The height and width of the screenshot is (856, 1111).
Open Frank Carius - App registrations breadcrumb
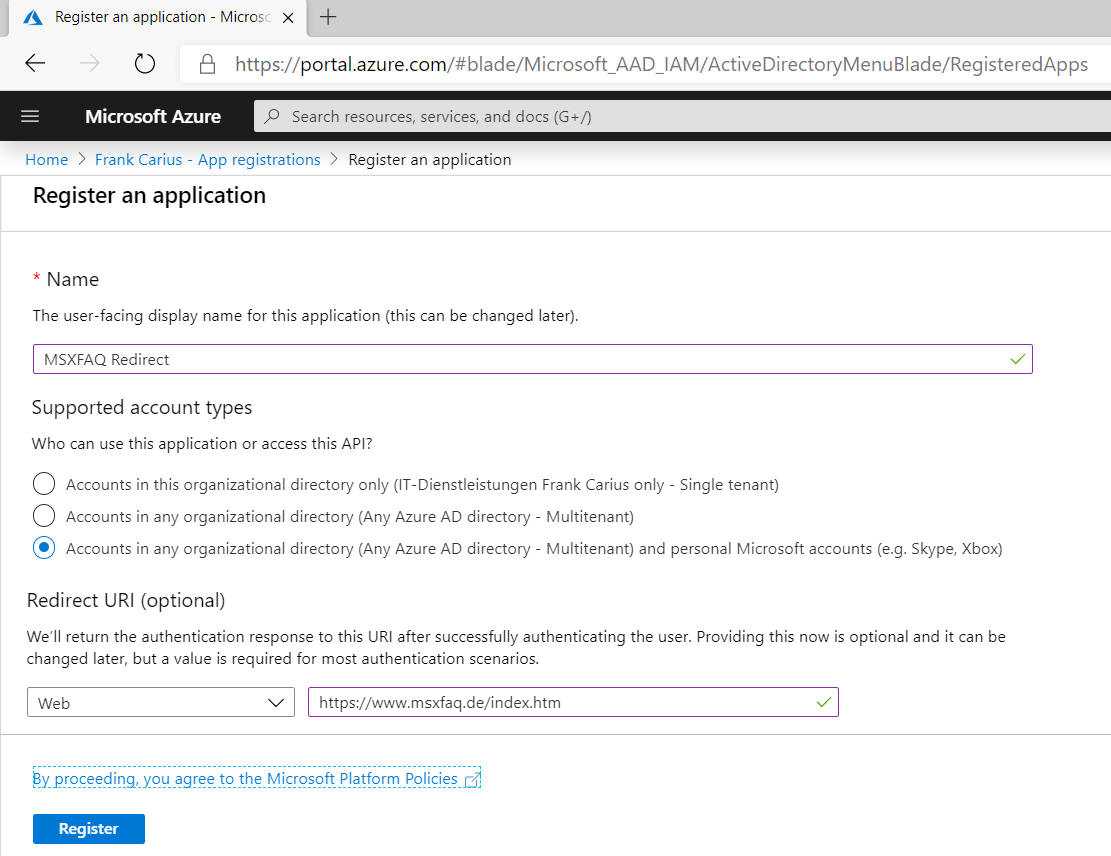(x=208, y=159)
